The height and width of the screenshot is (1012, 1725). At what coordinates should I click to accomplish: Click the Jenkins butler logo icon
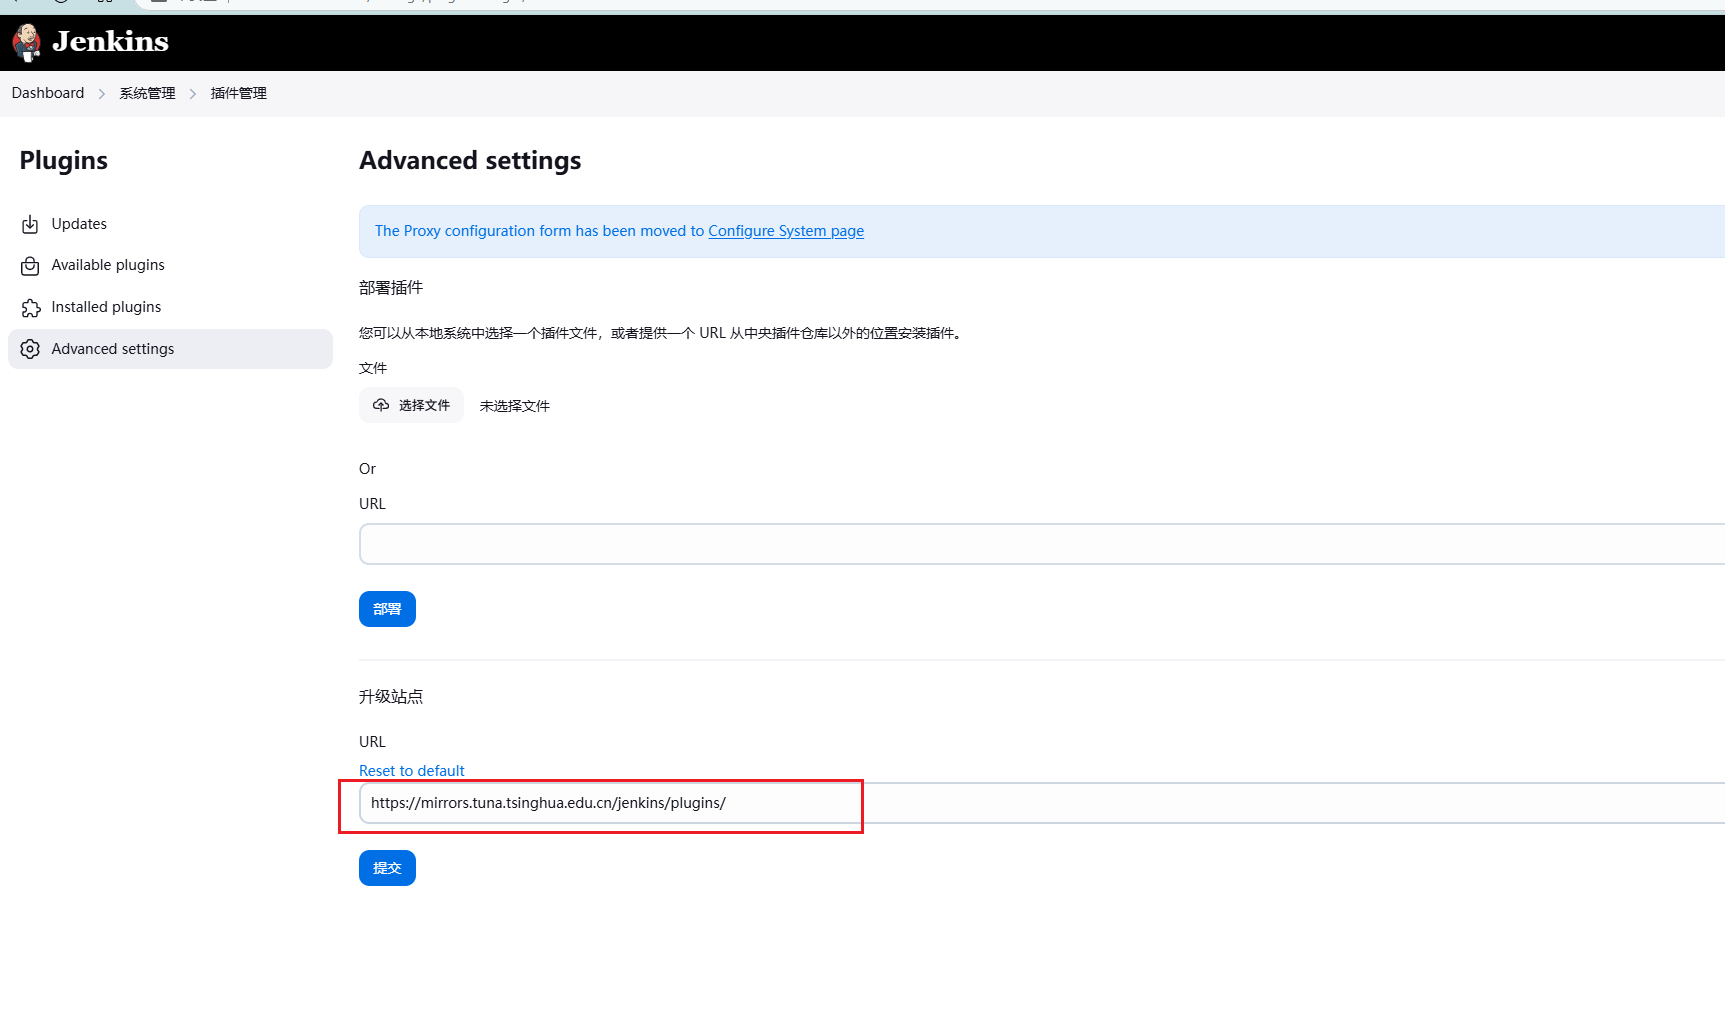point(27,42)
